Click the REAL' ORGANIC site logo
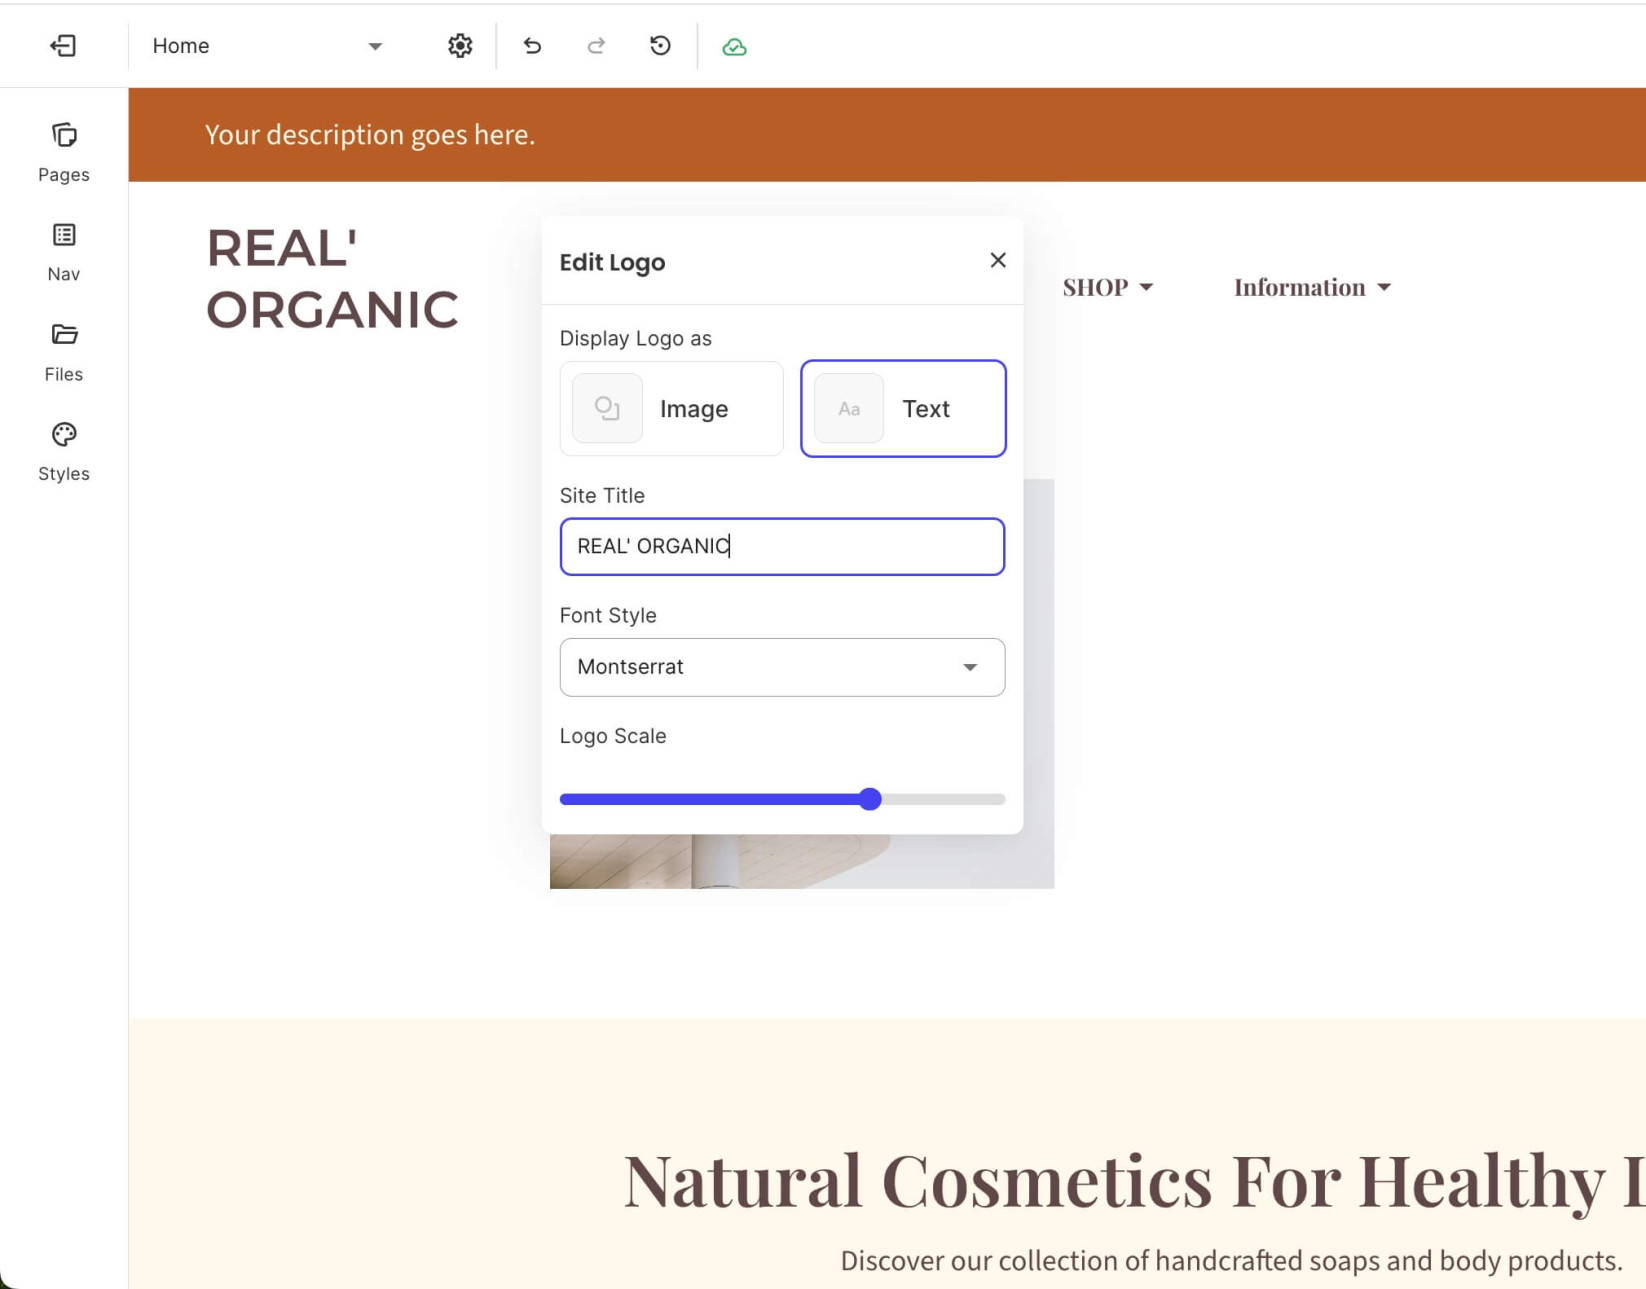The image size is (1646, 1289). click(x=332, y=278)
